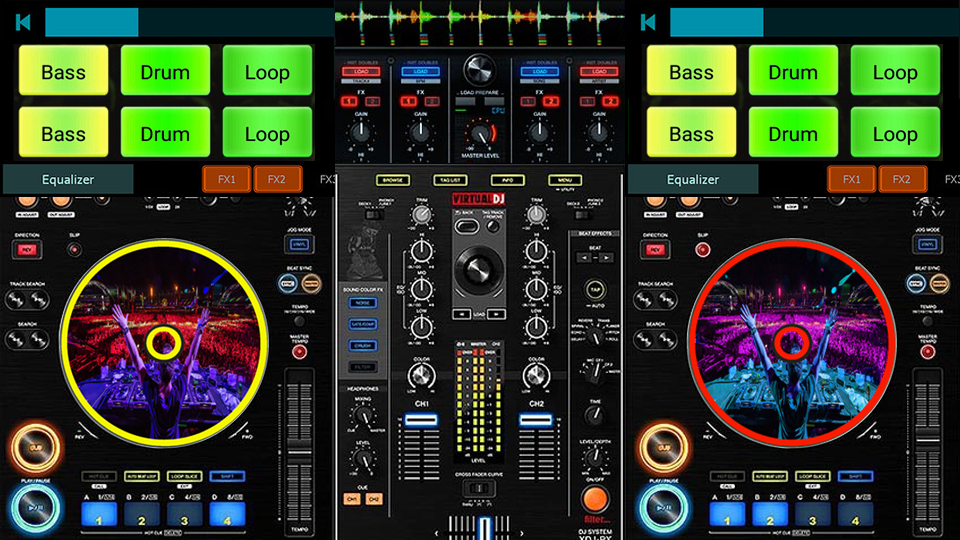
Task: Trigger hot cue pad 2 on left deck
Action: click(x=142, y=515)
